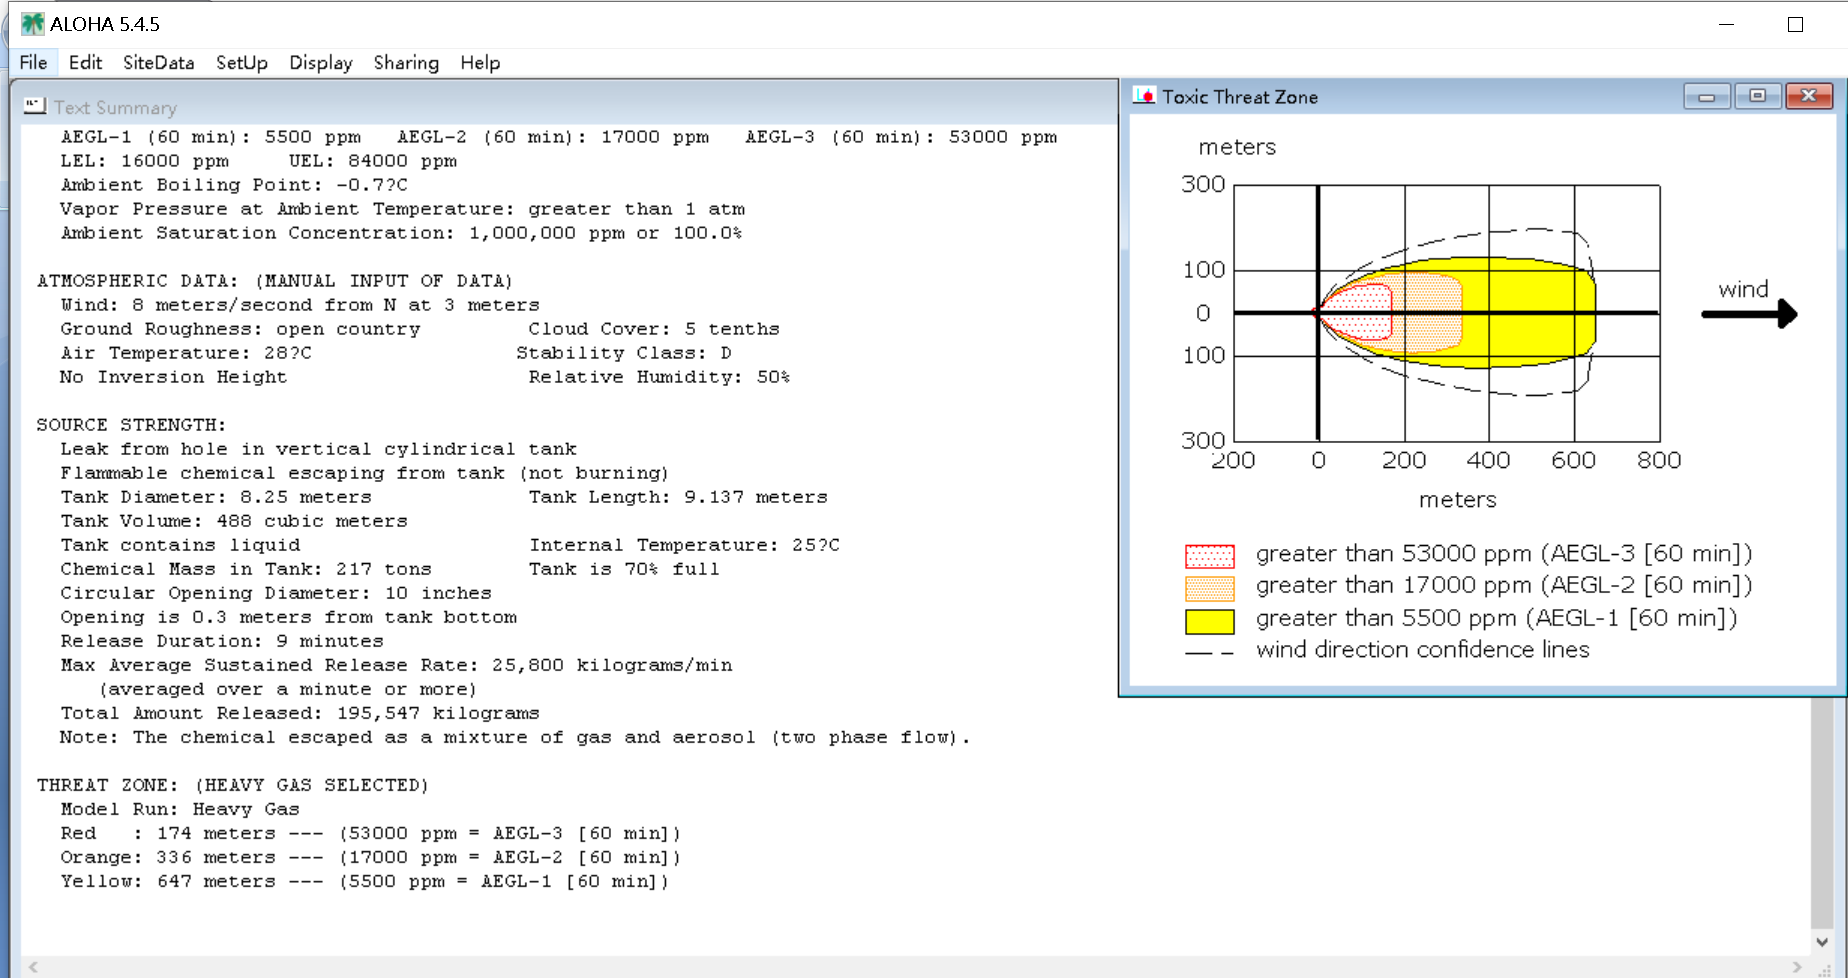Click the wind direction arrow
1848x978 pixels.
click(x=1749, y=314)
